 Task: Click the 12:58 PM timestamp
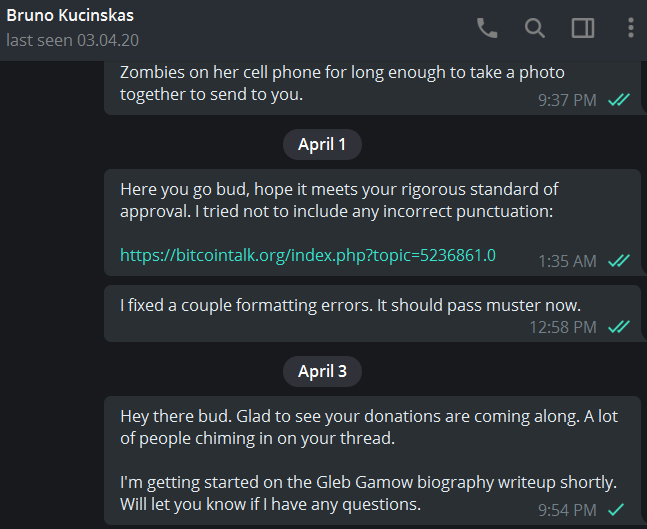(563, 327)
